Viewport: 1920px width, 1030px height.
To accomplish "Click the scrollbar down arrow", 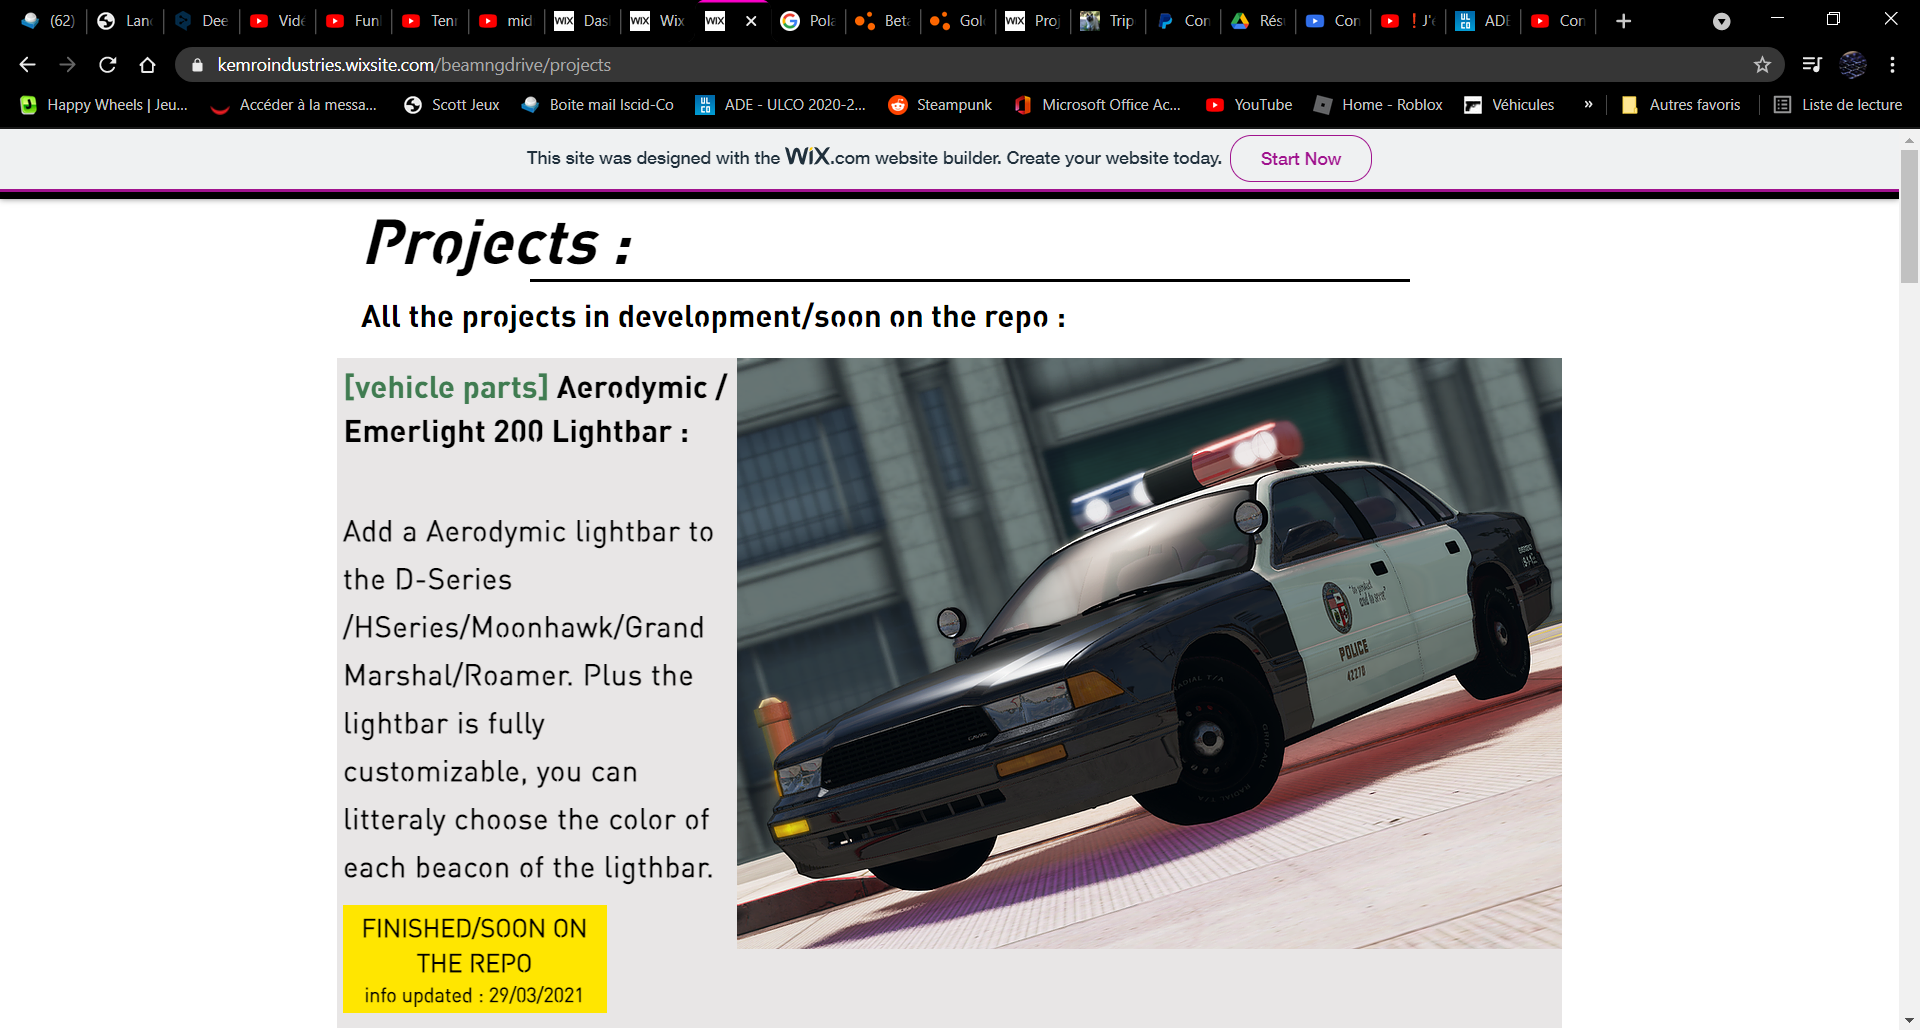I will (1909, 1020).
